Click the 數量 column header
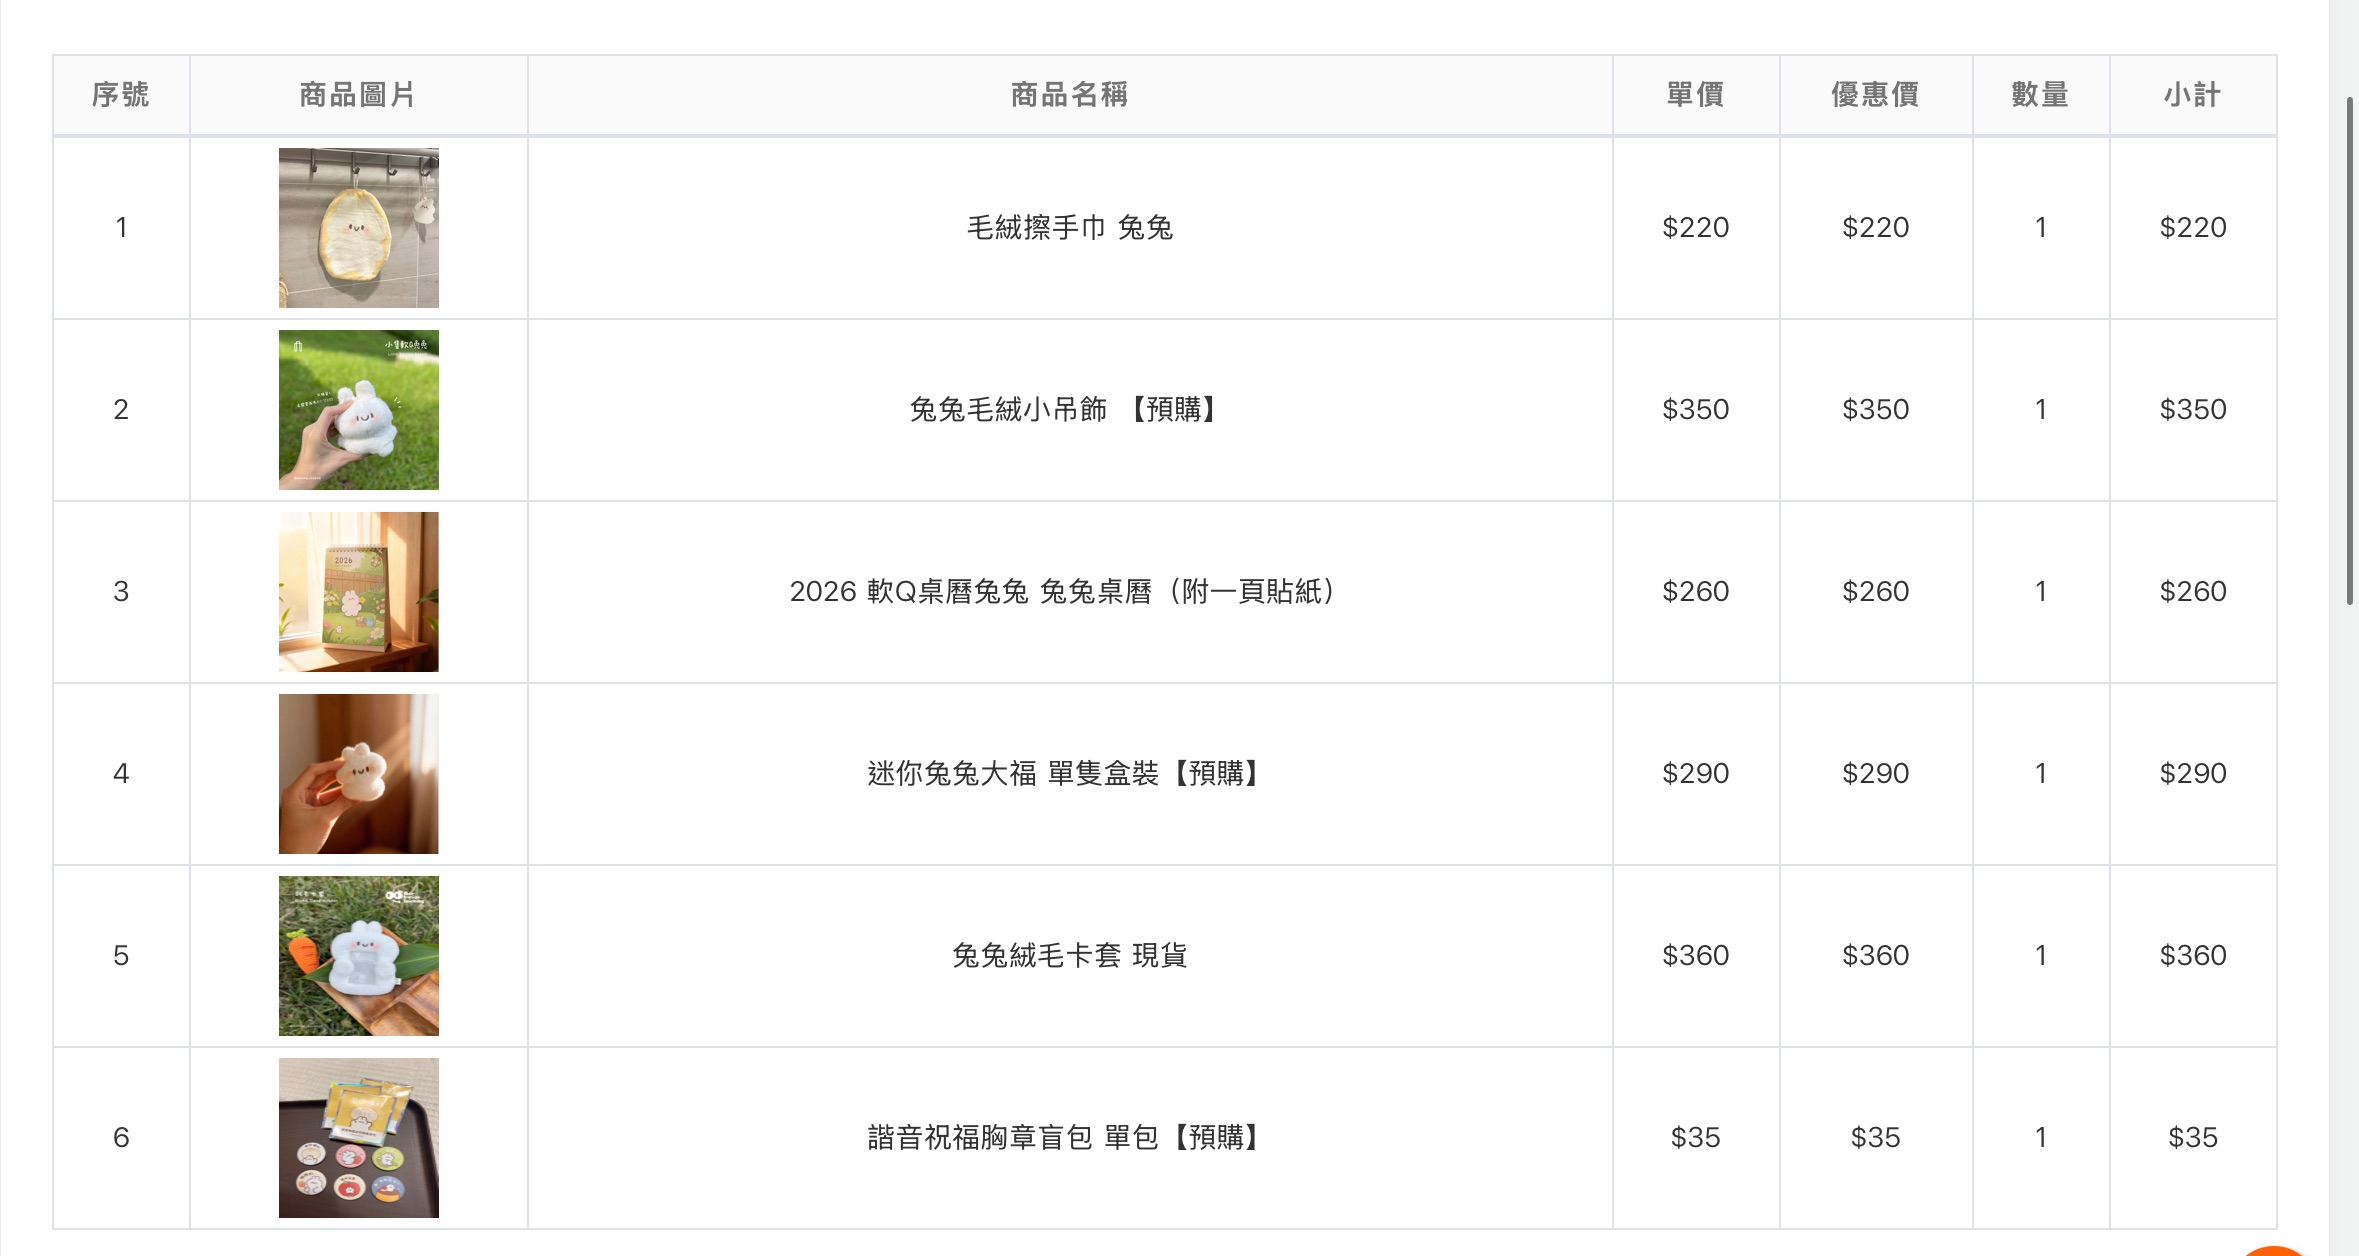2359x1256 pixels. pyautogui.click(x=2040, y=95)
